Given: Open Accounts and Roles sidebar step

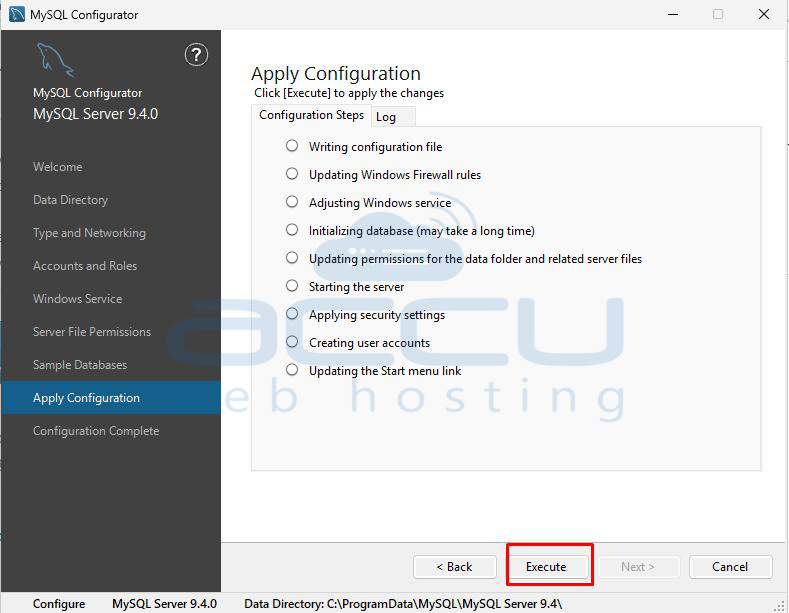Looking at the screenshot, I should pyautogui.click(x=85, y=266).
